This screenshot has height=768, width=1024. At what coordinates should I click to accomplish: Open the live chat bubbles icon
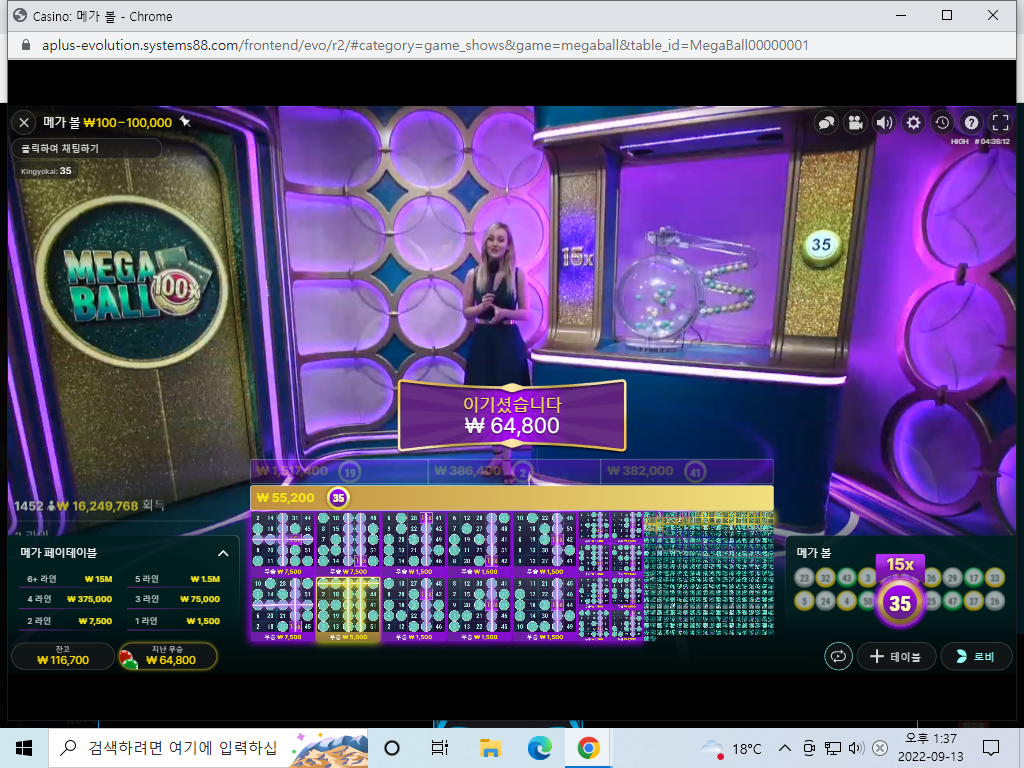(x=826, y=122)
